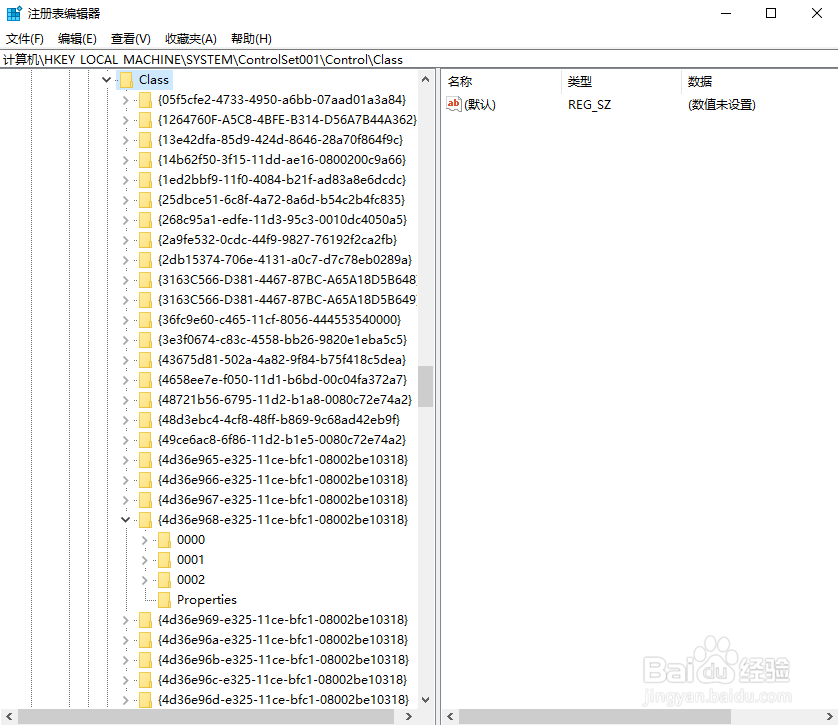Viewport: 838px width, 725px height.
Task: Click the tree scroll up arrow
Action: click(x=425, y=79)
